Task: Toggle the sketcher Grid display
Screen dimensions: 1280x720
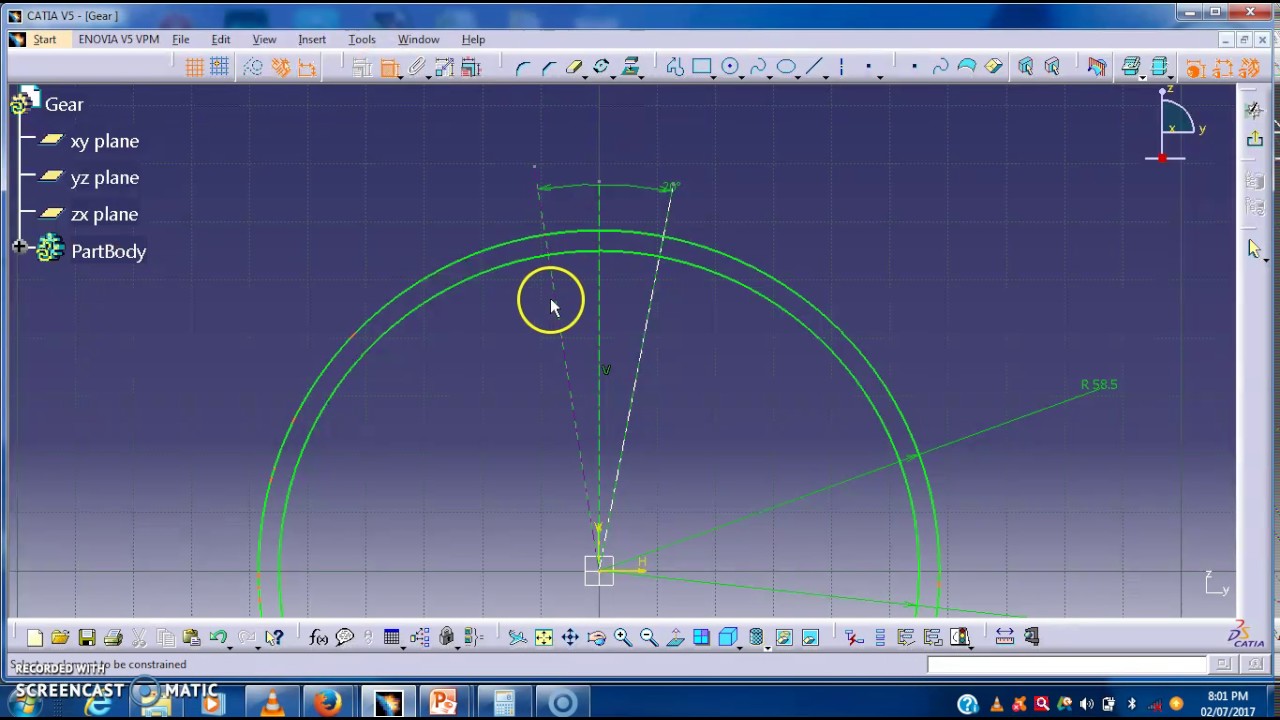Action: [x=195, y=67]
